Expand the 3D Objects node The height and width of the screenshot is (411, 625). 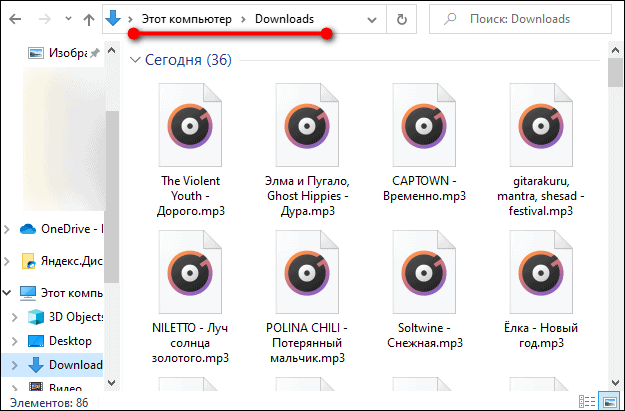(15, 317)
